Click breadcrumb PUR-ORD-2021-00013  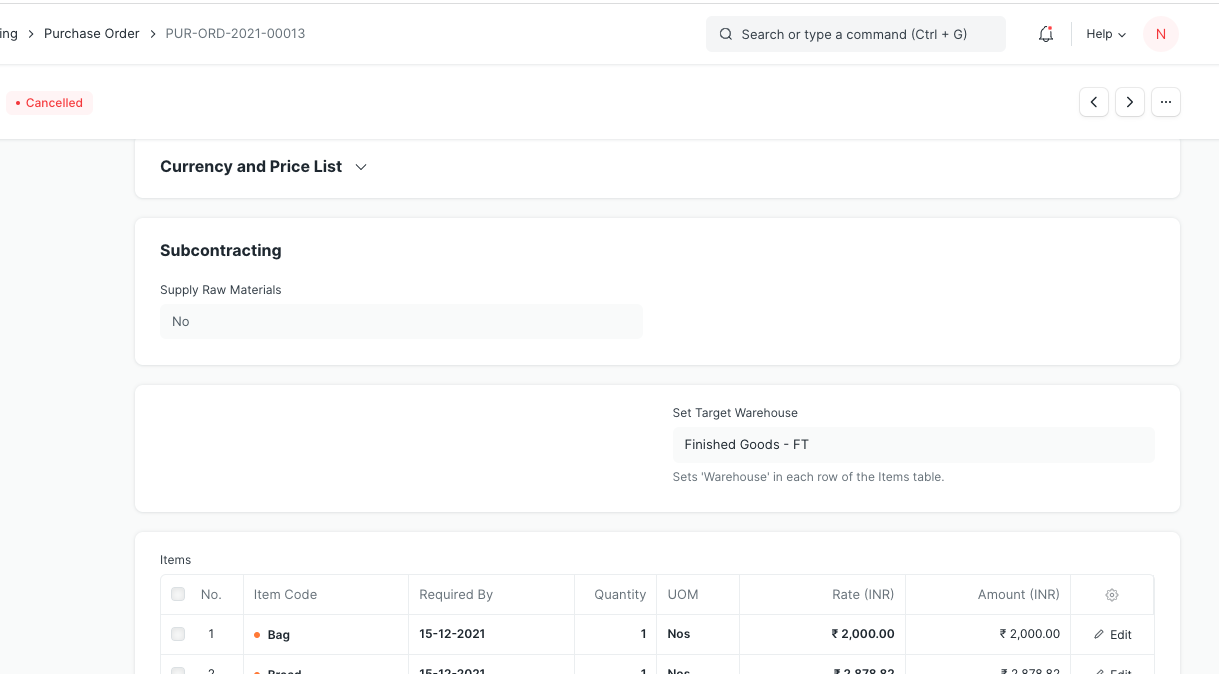point(235,34)
